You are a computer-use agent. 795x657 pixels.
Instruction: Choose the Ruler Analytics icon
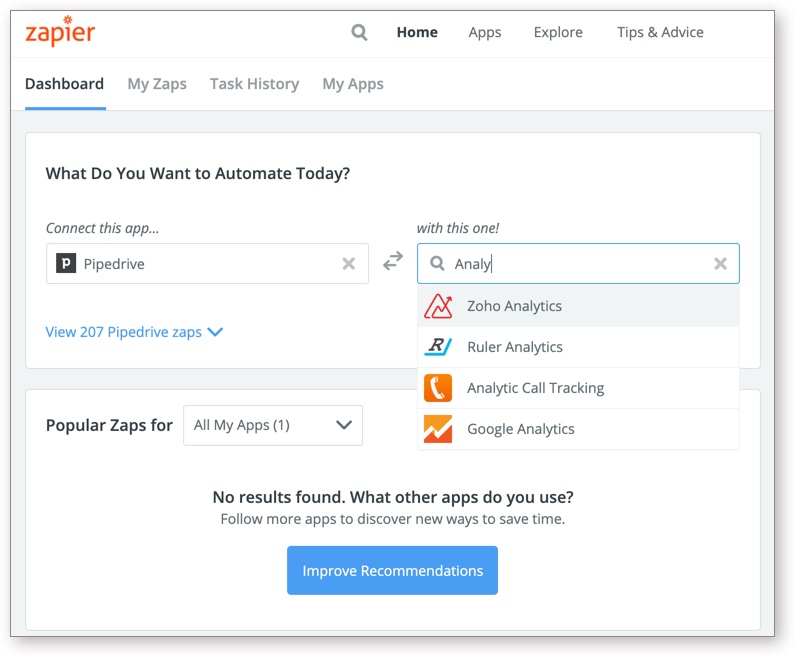(438, 347)
